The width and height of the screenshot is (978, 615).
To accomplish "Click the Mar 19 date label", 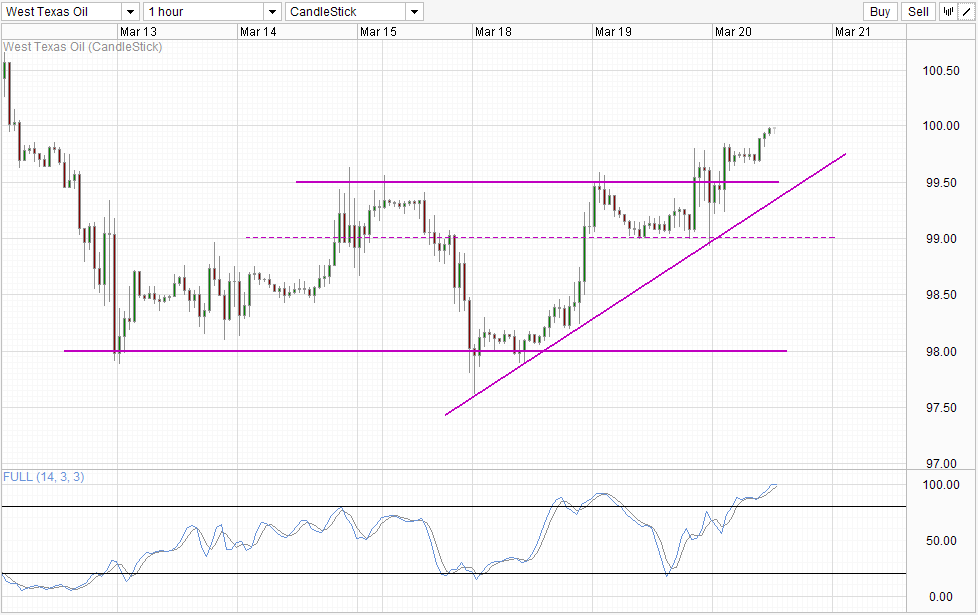I will (613, 32).
